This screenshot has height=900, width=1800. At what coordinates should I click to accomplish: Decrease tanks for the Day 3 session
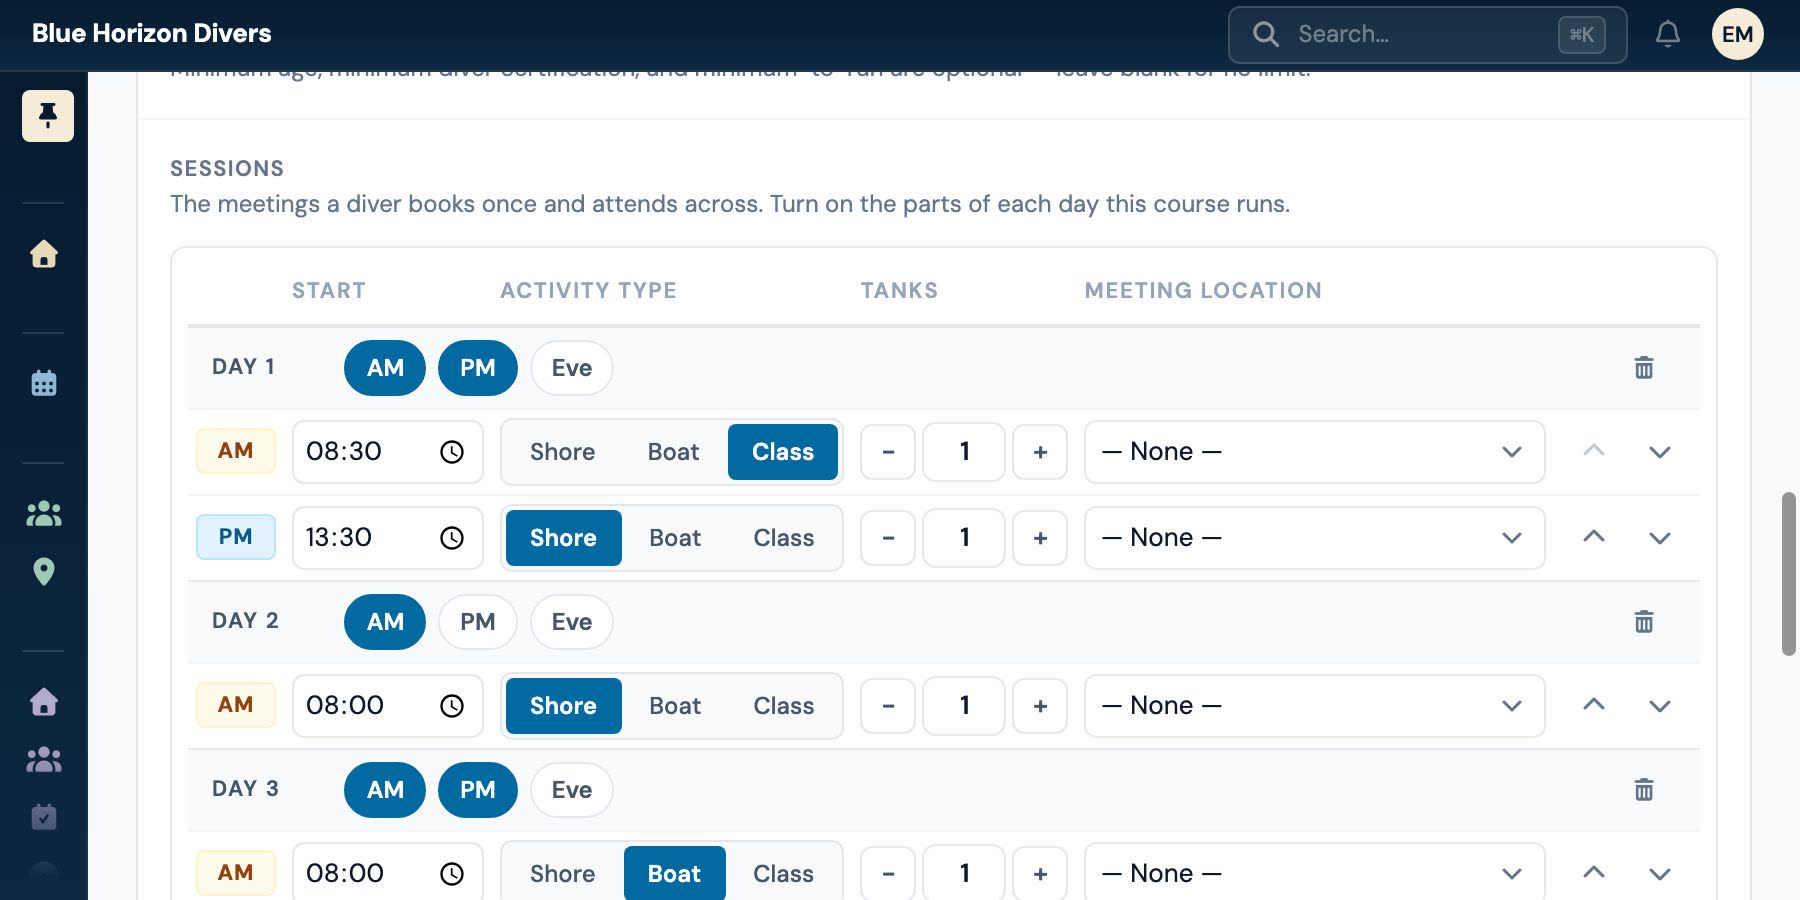pos(888,874)
